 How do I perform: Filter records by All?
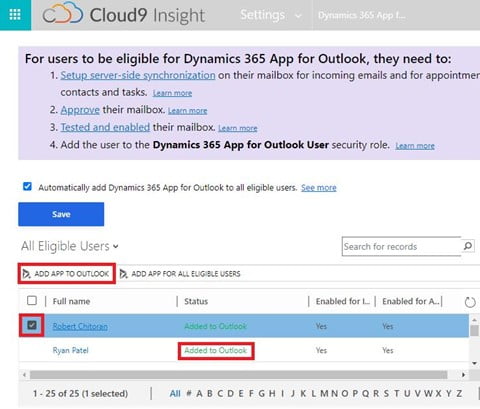(x=175, y=394)
